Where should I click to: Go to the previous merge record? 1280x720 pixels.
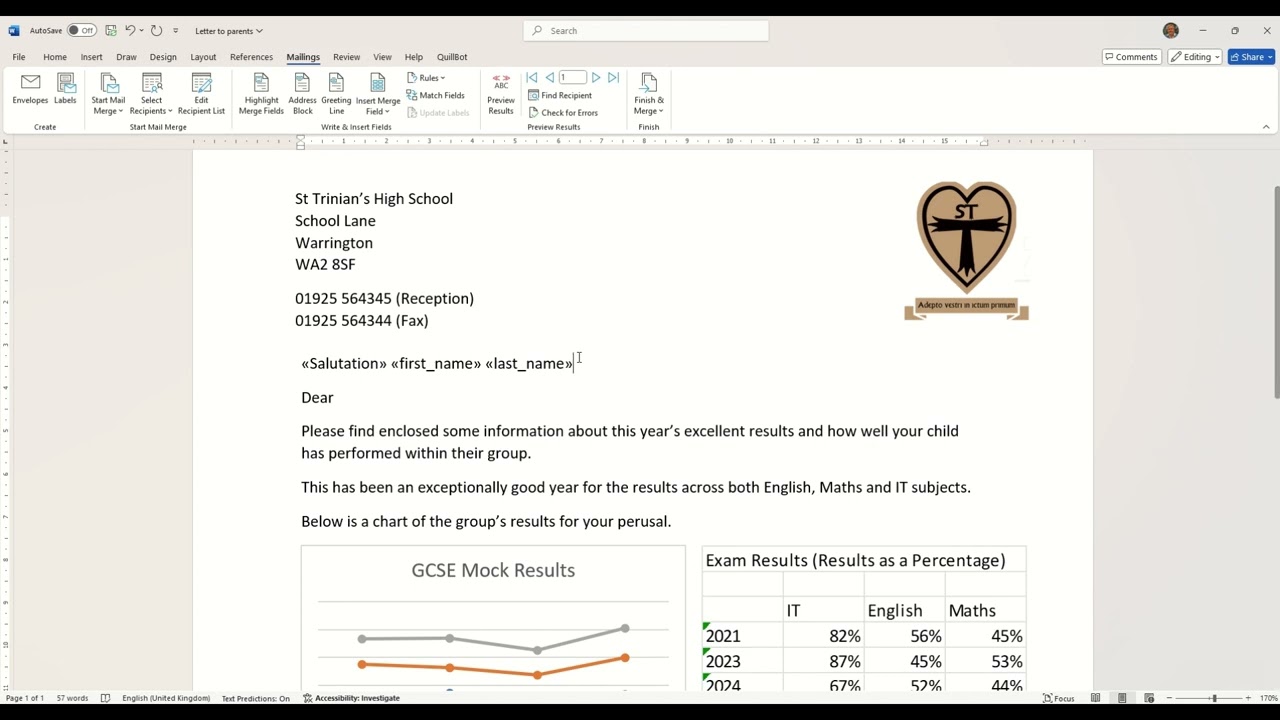coord(549,78)
